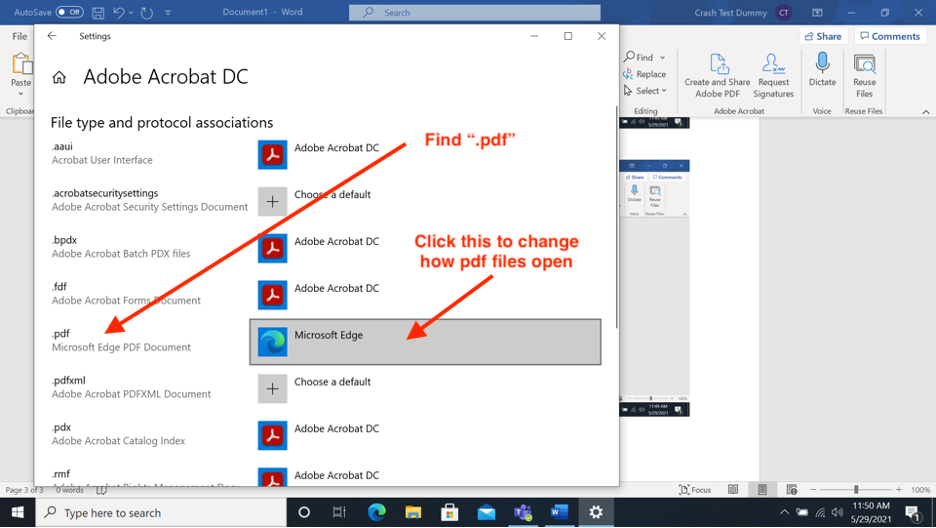The height and width of the screenshot is (528, 936).
Task: Open volume control in system tray
Action: 838,512
